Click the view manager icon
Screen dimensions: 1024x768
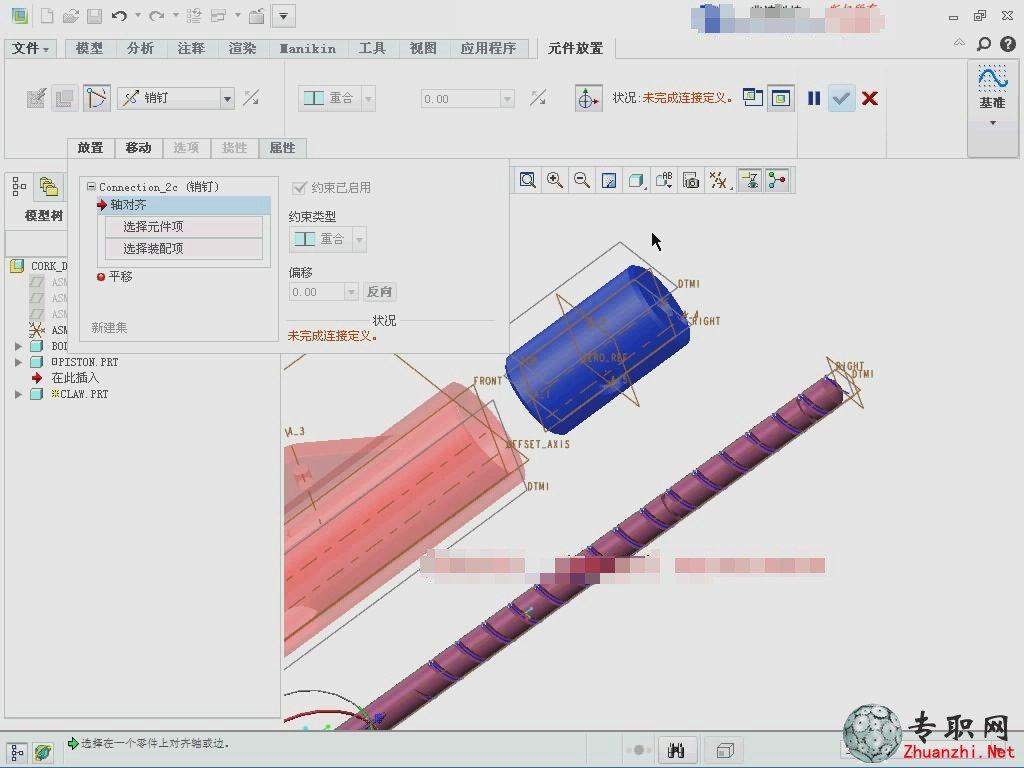[691, 180]
